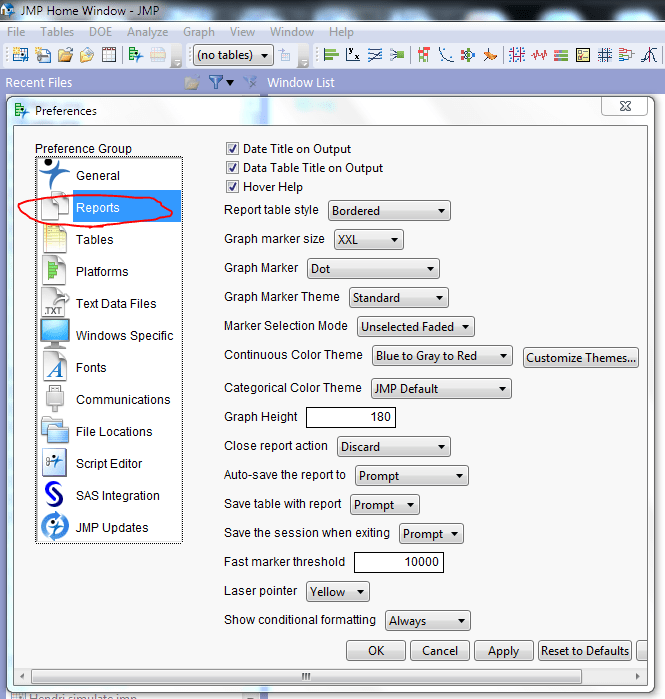This screenshot has width=665, height=699.
Task: Toggle Hover Help checkbox
Action: coord(232,187)
